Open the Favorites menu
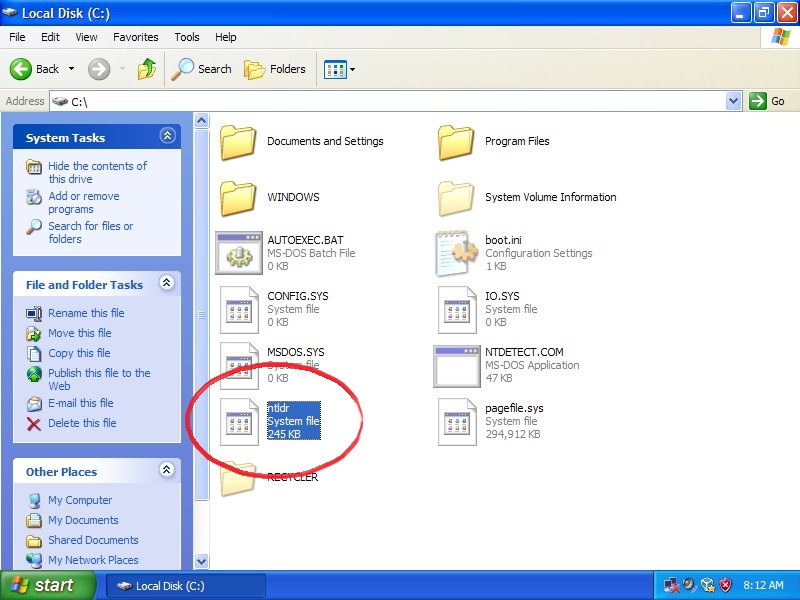 [x=136, y=37]
